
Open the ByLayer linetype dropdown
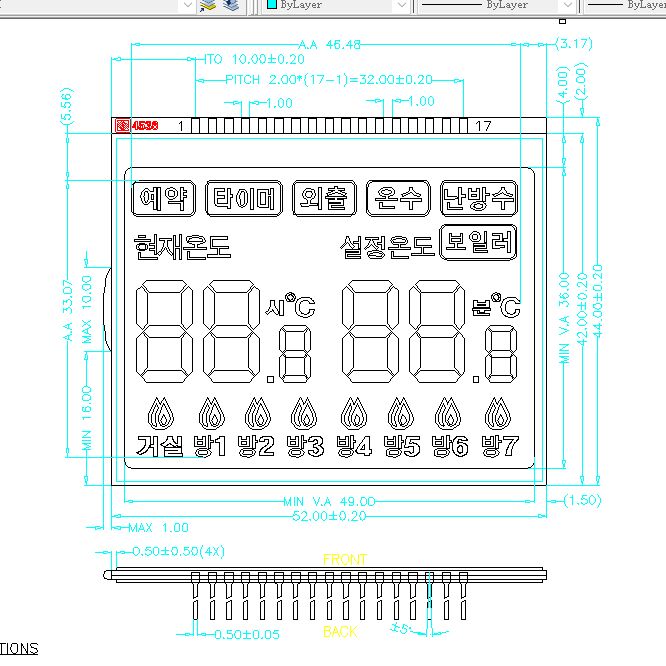[567, 5]
